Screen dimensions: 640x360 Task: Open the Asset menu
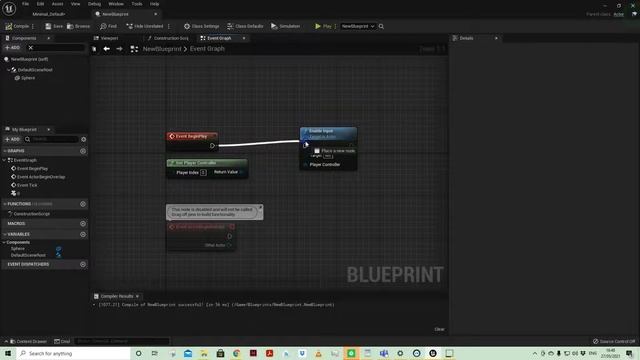[57, 4]
